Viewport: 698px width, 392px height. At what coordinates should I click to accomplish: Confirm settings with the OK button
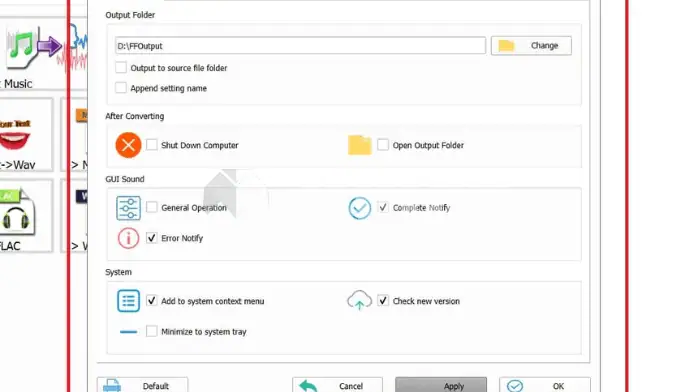tap(545, 385)
